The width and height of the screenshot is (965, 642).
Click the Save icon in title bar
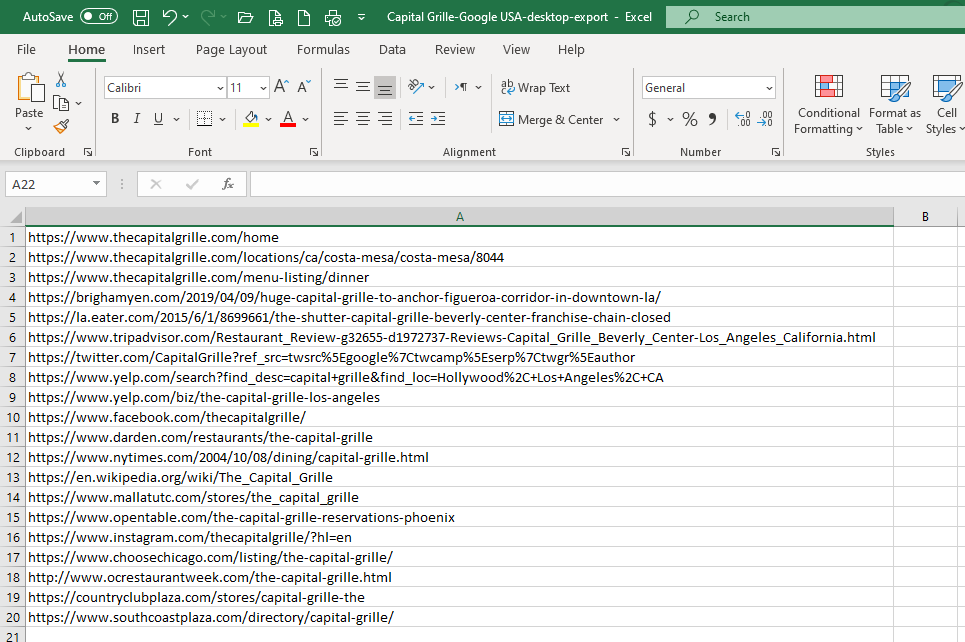141,17
